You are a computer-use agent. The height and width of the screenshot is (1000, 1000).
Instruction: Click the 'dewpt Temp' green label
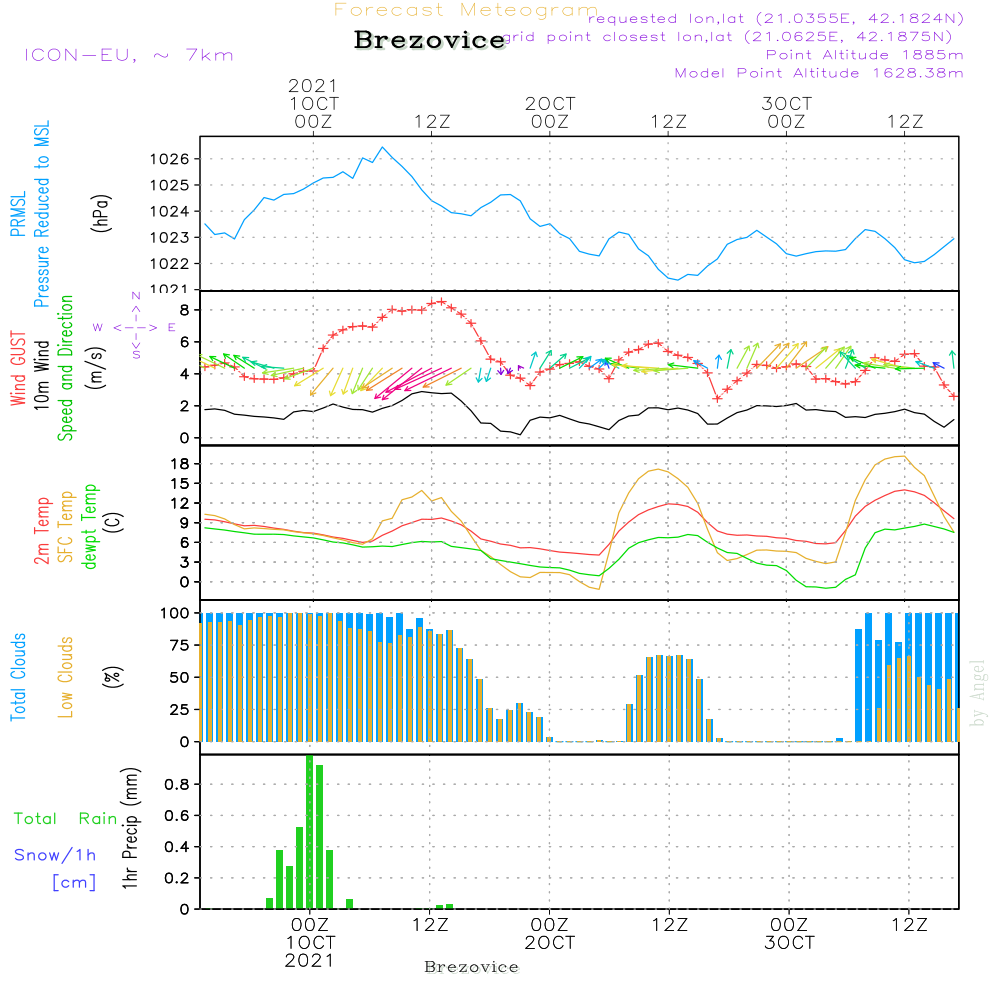89,526
